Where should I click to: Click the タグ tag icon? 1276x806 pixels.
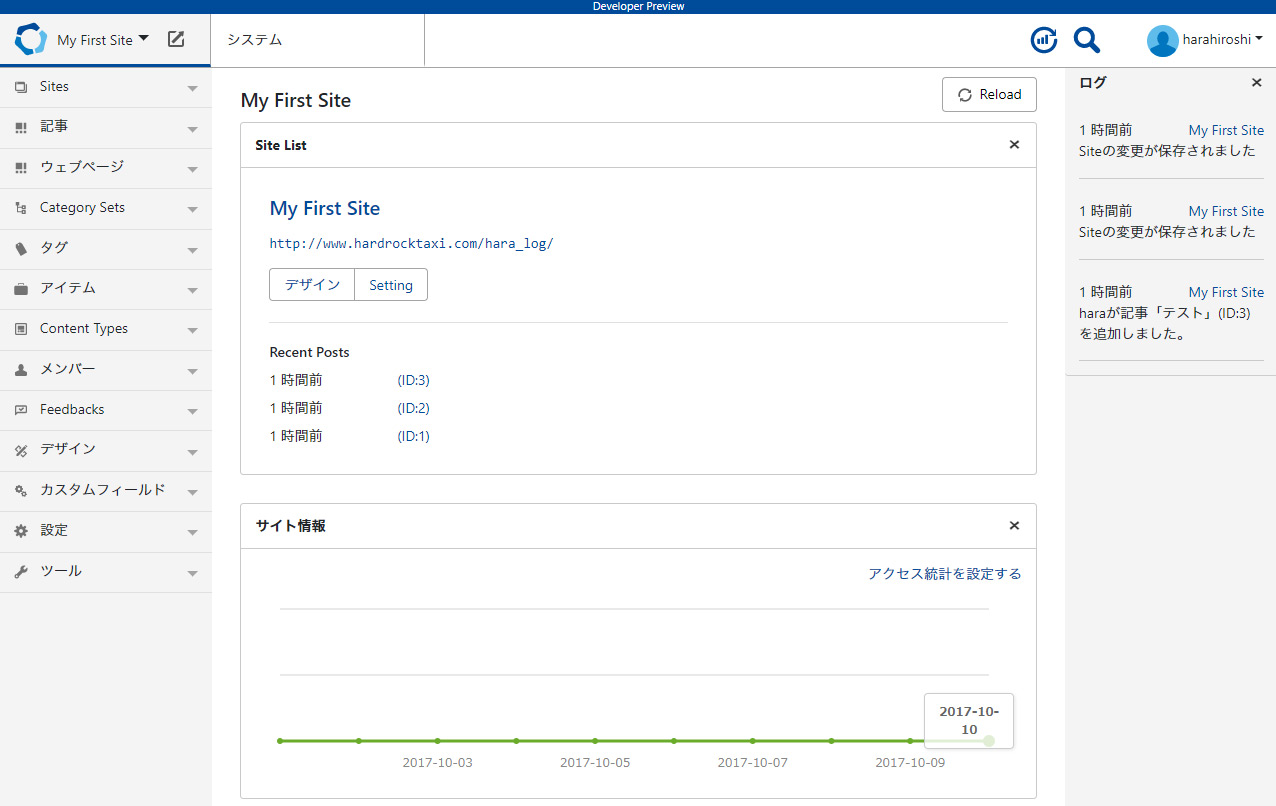(21, 249)
